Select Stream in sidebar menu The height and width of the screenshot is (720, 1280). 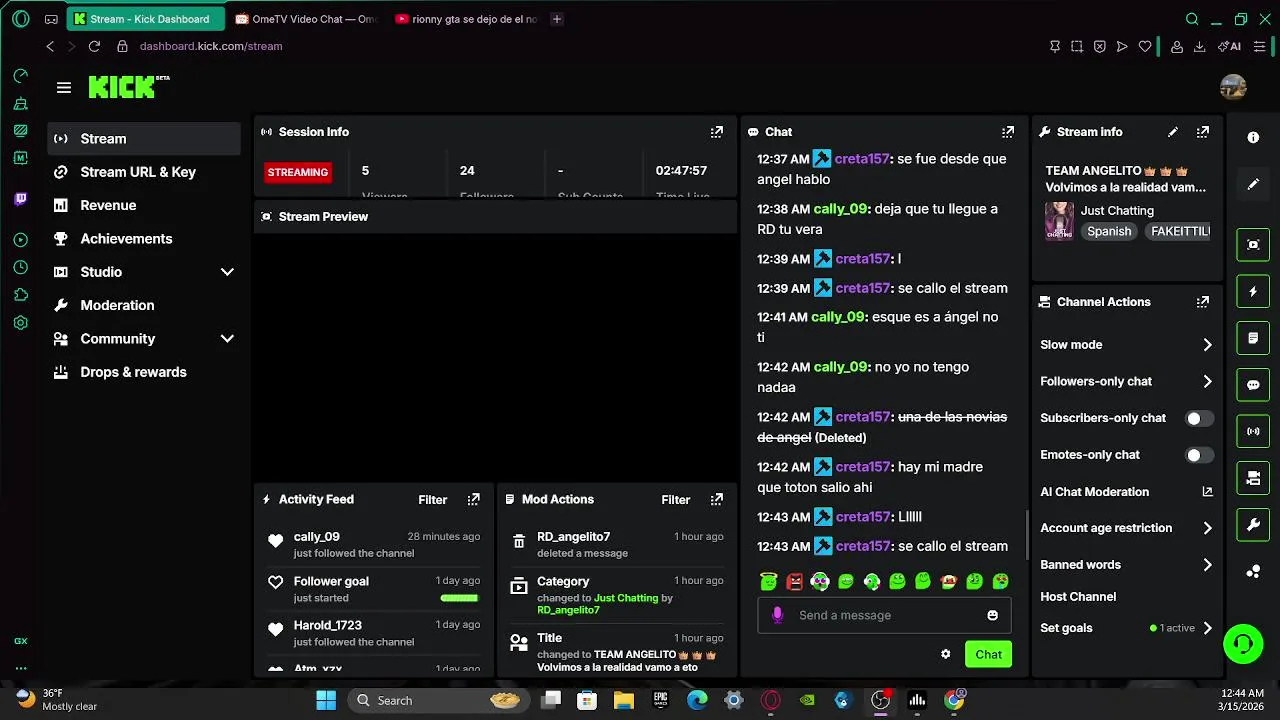144,139
